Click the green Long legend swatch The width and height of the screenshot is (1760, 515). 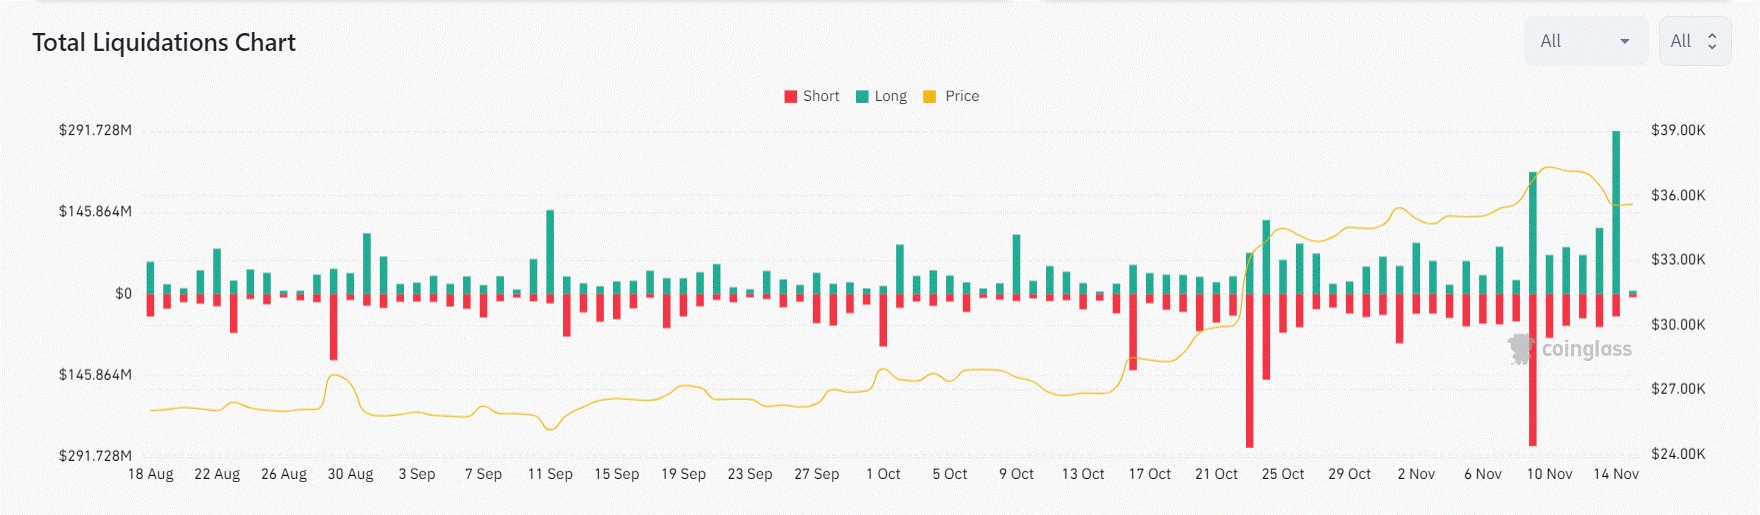click(862, 96)
